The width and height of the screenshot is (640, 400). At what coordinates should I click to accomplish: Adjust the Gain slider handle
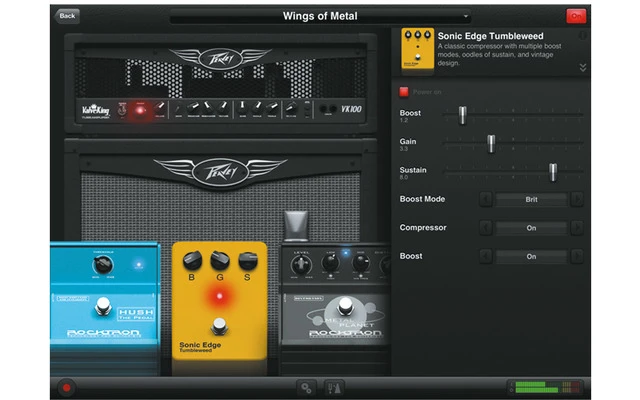491,143
